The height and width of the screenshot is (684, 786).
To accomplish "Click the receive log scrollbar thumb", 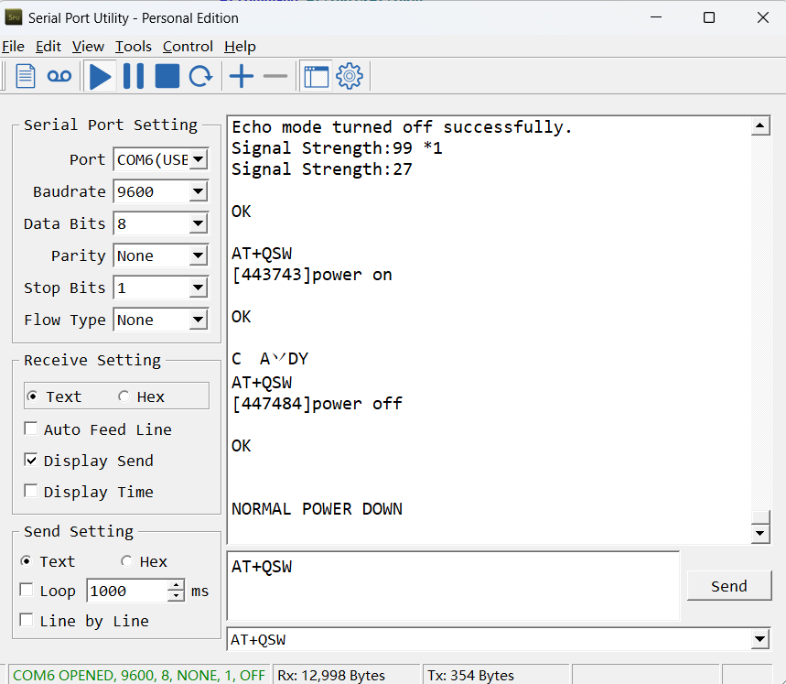I will tap(760, 517).
